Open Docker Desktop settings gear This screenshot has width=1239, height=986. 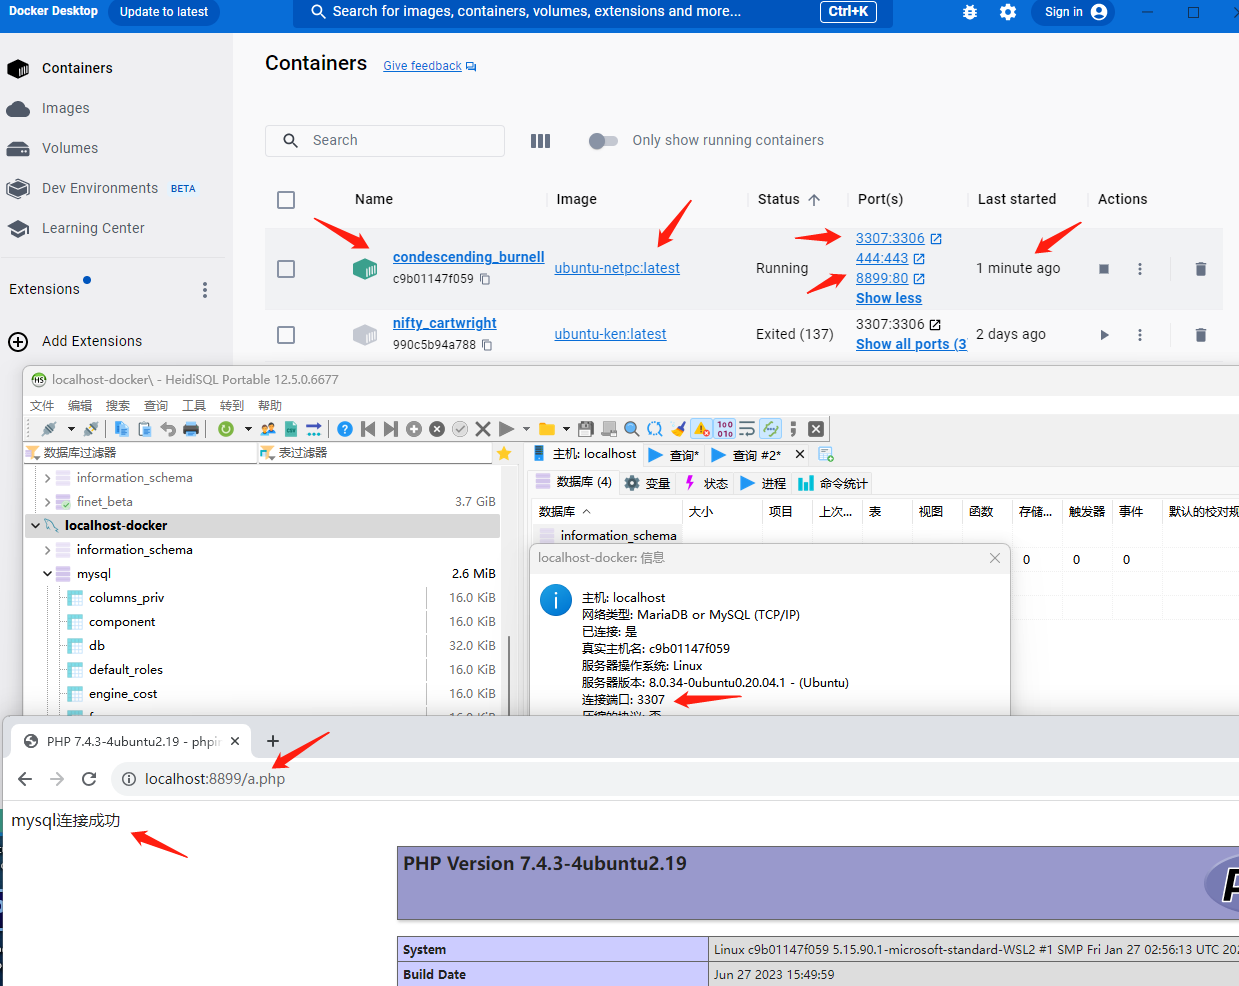[x=1008, y=12]
